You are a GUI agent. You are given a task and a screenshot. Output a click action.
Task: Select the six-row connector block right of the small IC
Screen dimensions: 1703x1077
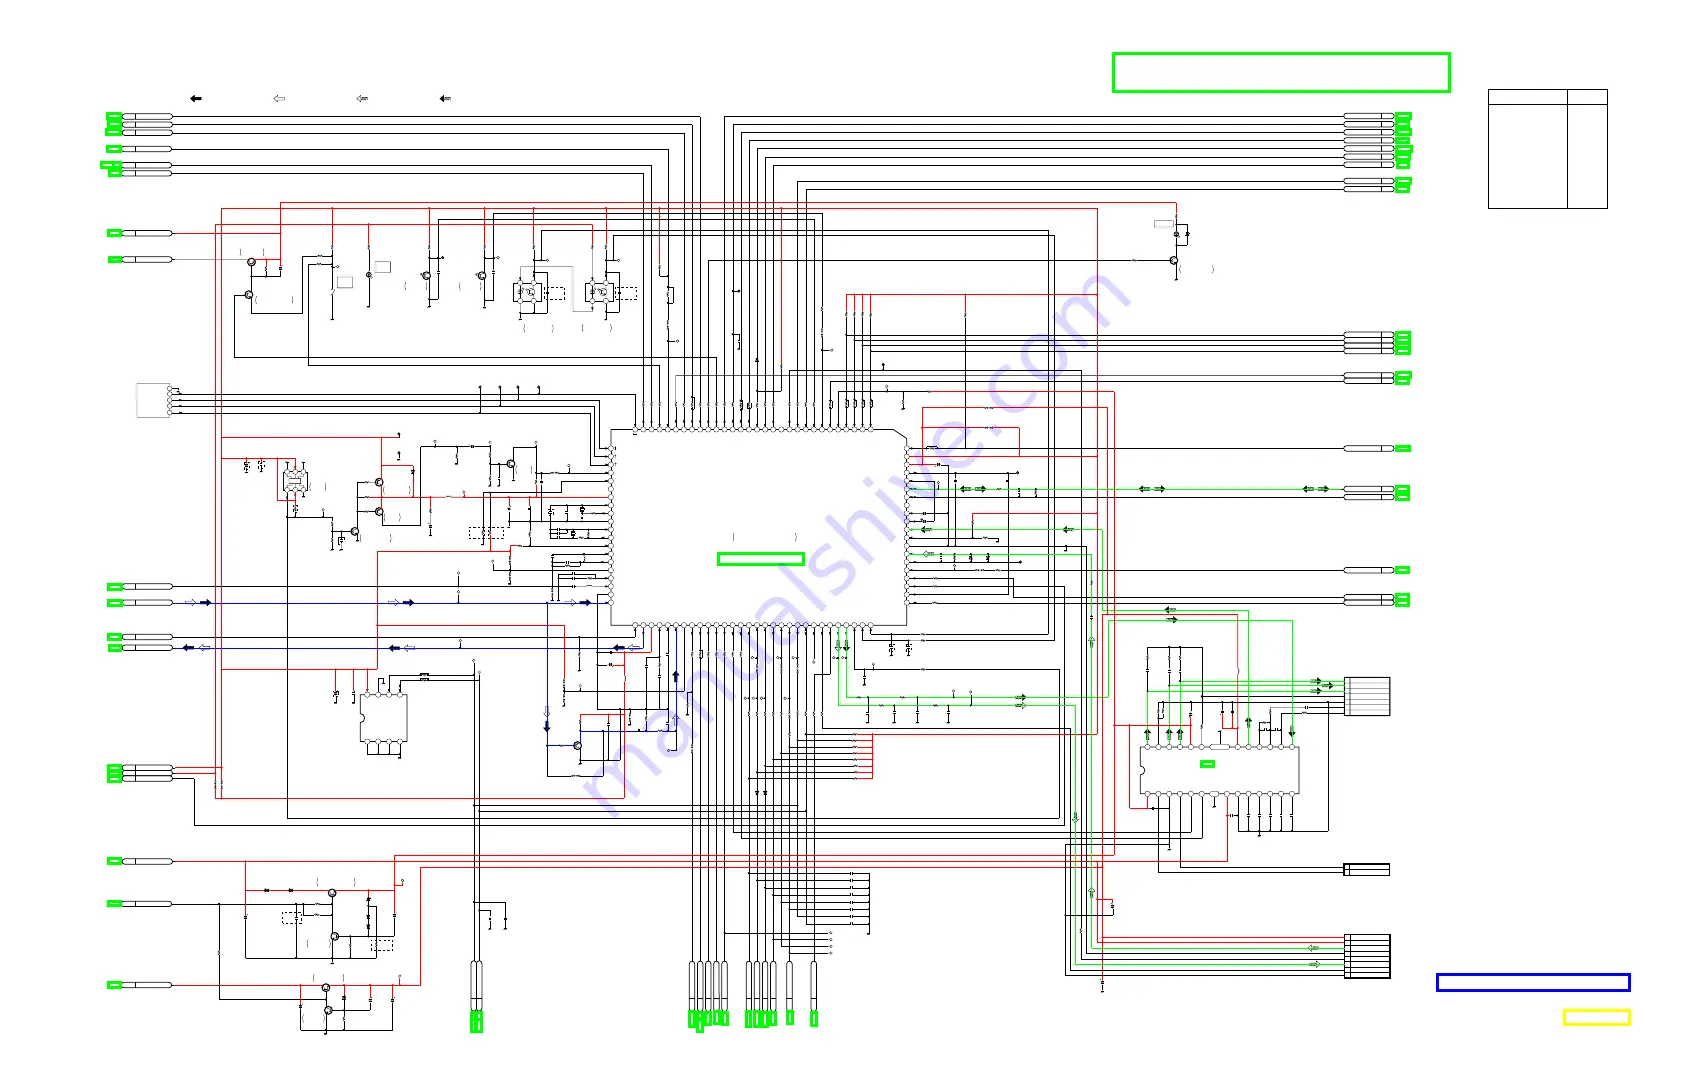1367,697
